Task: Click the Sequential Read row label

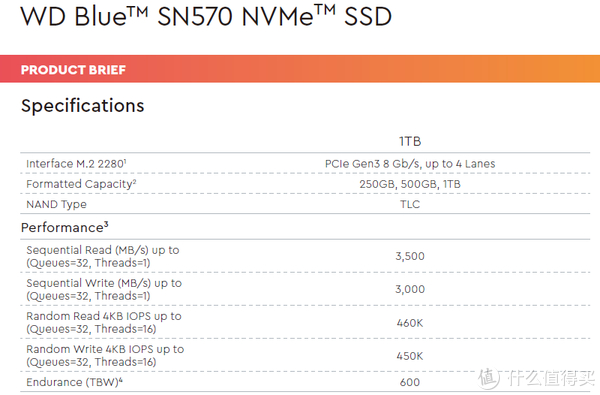Action: click(x=103, y=256)
